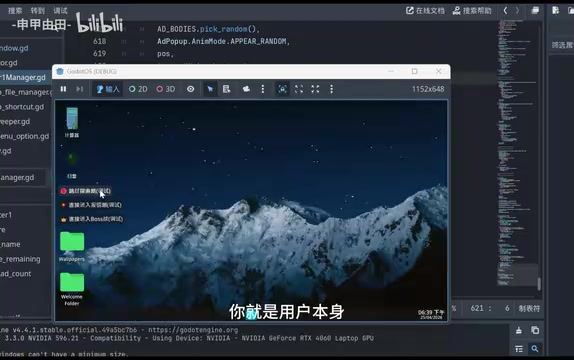
Task: Toggle collapse-duplicates icon in output panel
Action: [519, 349]
